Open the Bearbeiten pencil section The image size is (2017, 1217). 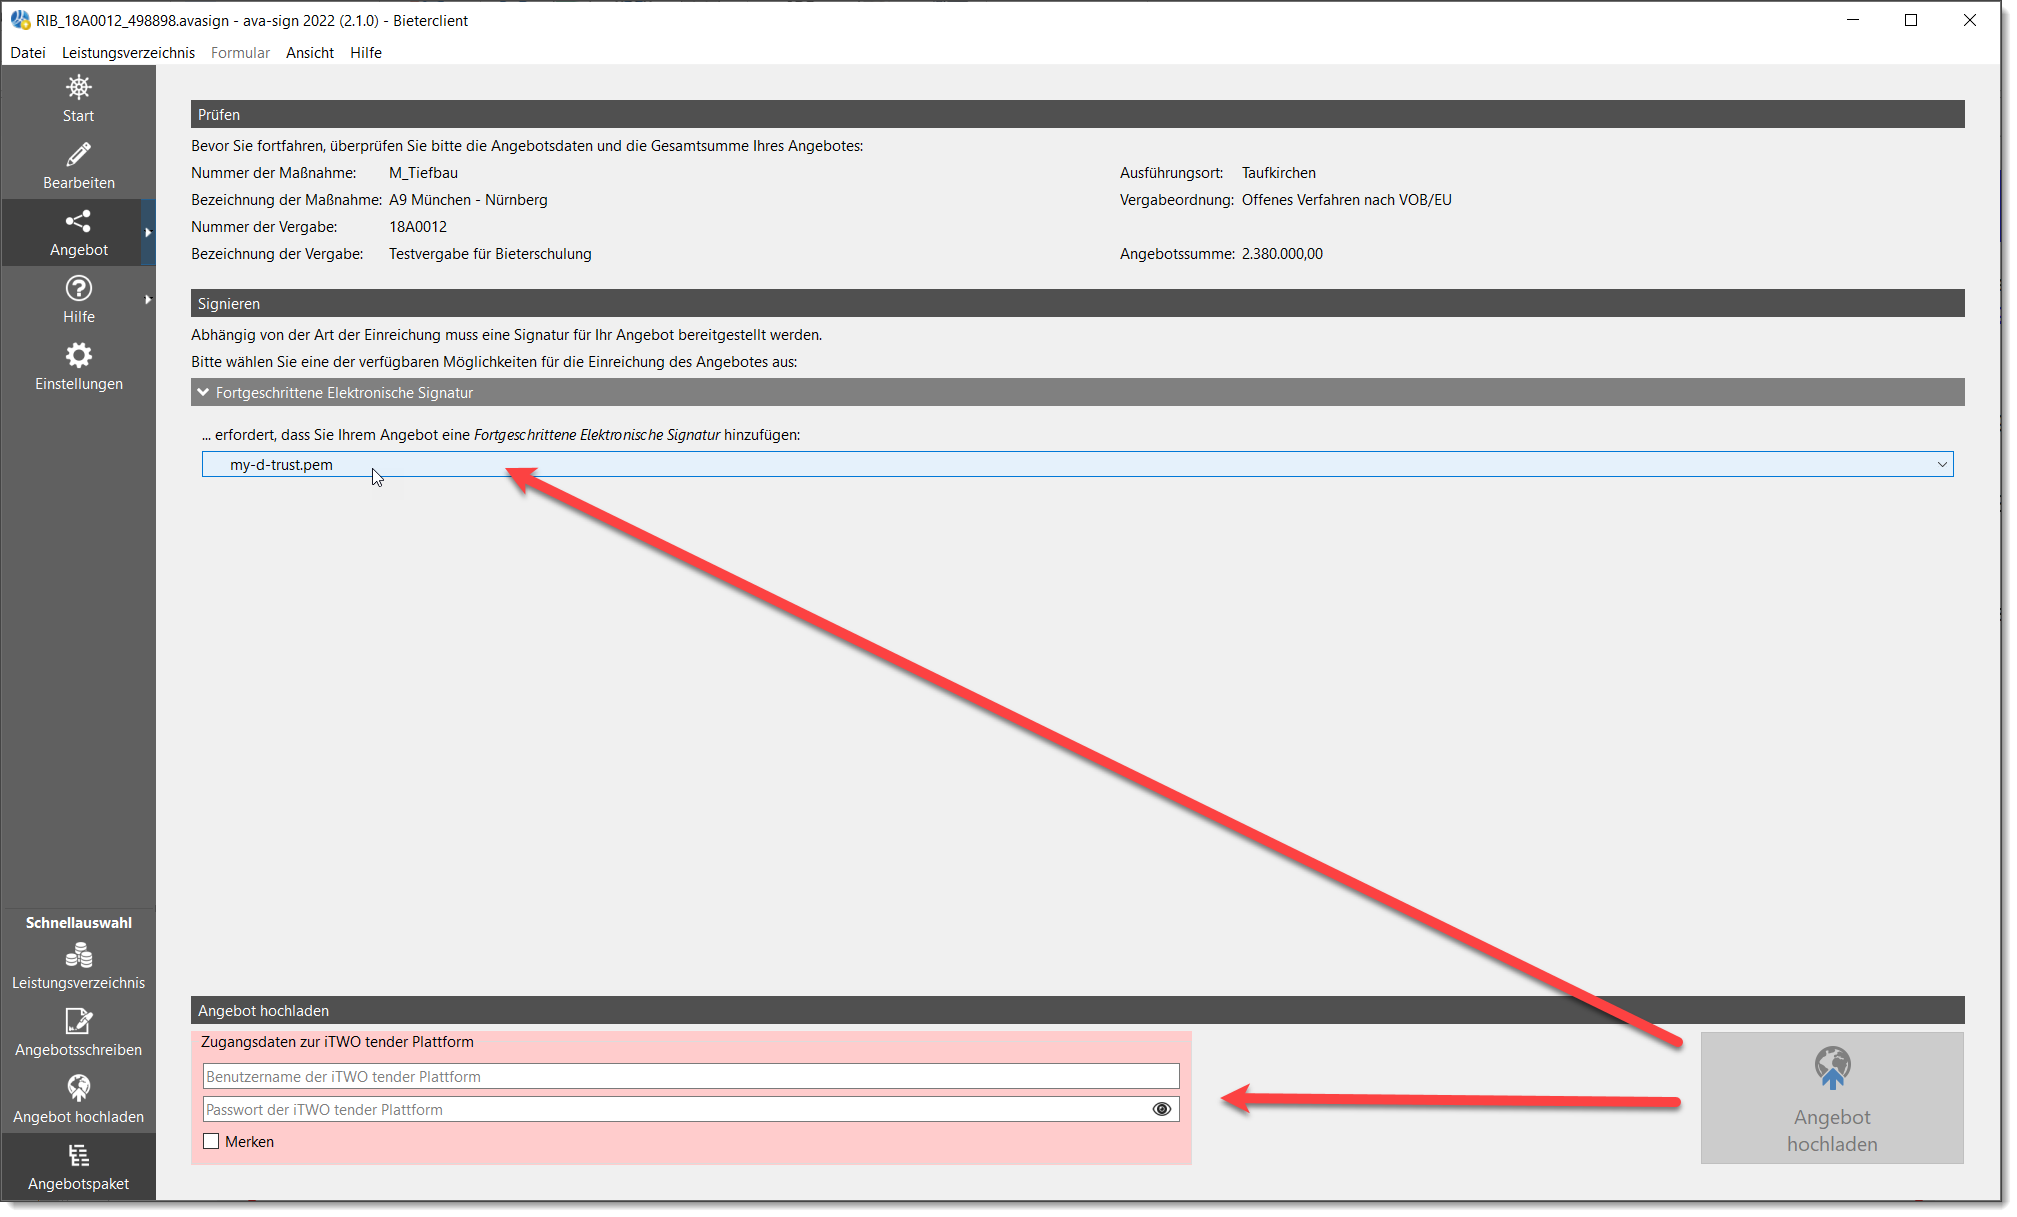(x=78, y=165)
